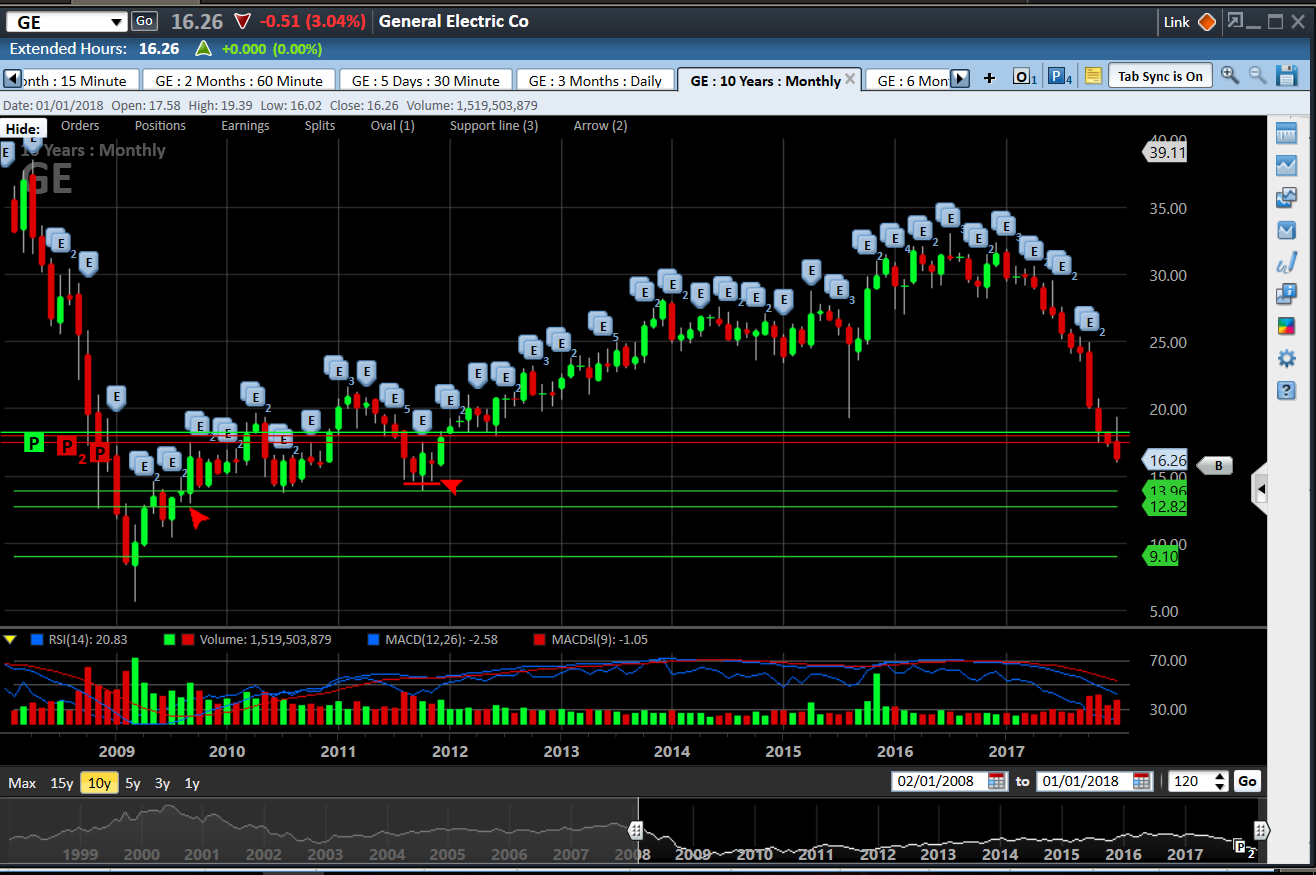Image resolution: width=1316 pixels, height=875 pixels.
Task: Select the 5y time range
Action: click(x=133, y=783)
